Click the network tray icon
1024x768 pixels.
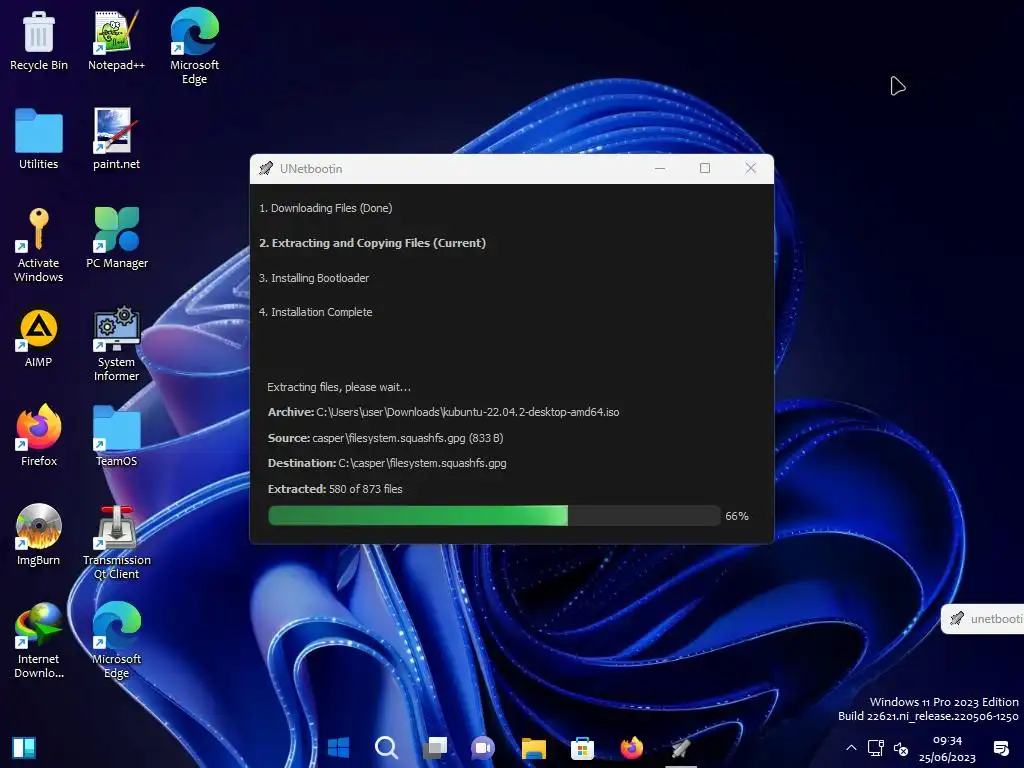click(x=876, y=747)
